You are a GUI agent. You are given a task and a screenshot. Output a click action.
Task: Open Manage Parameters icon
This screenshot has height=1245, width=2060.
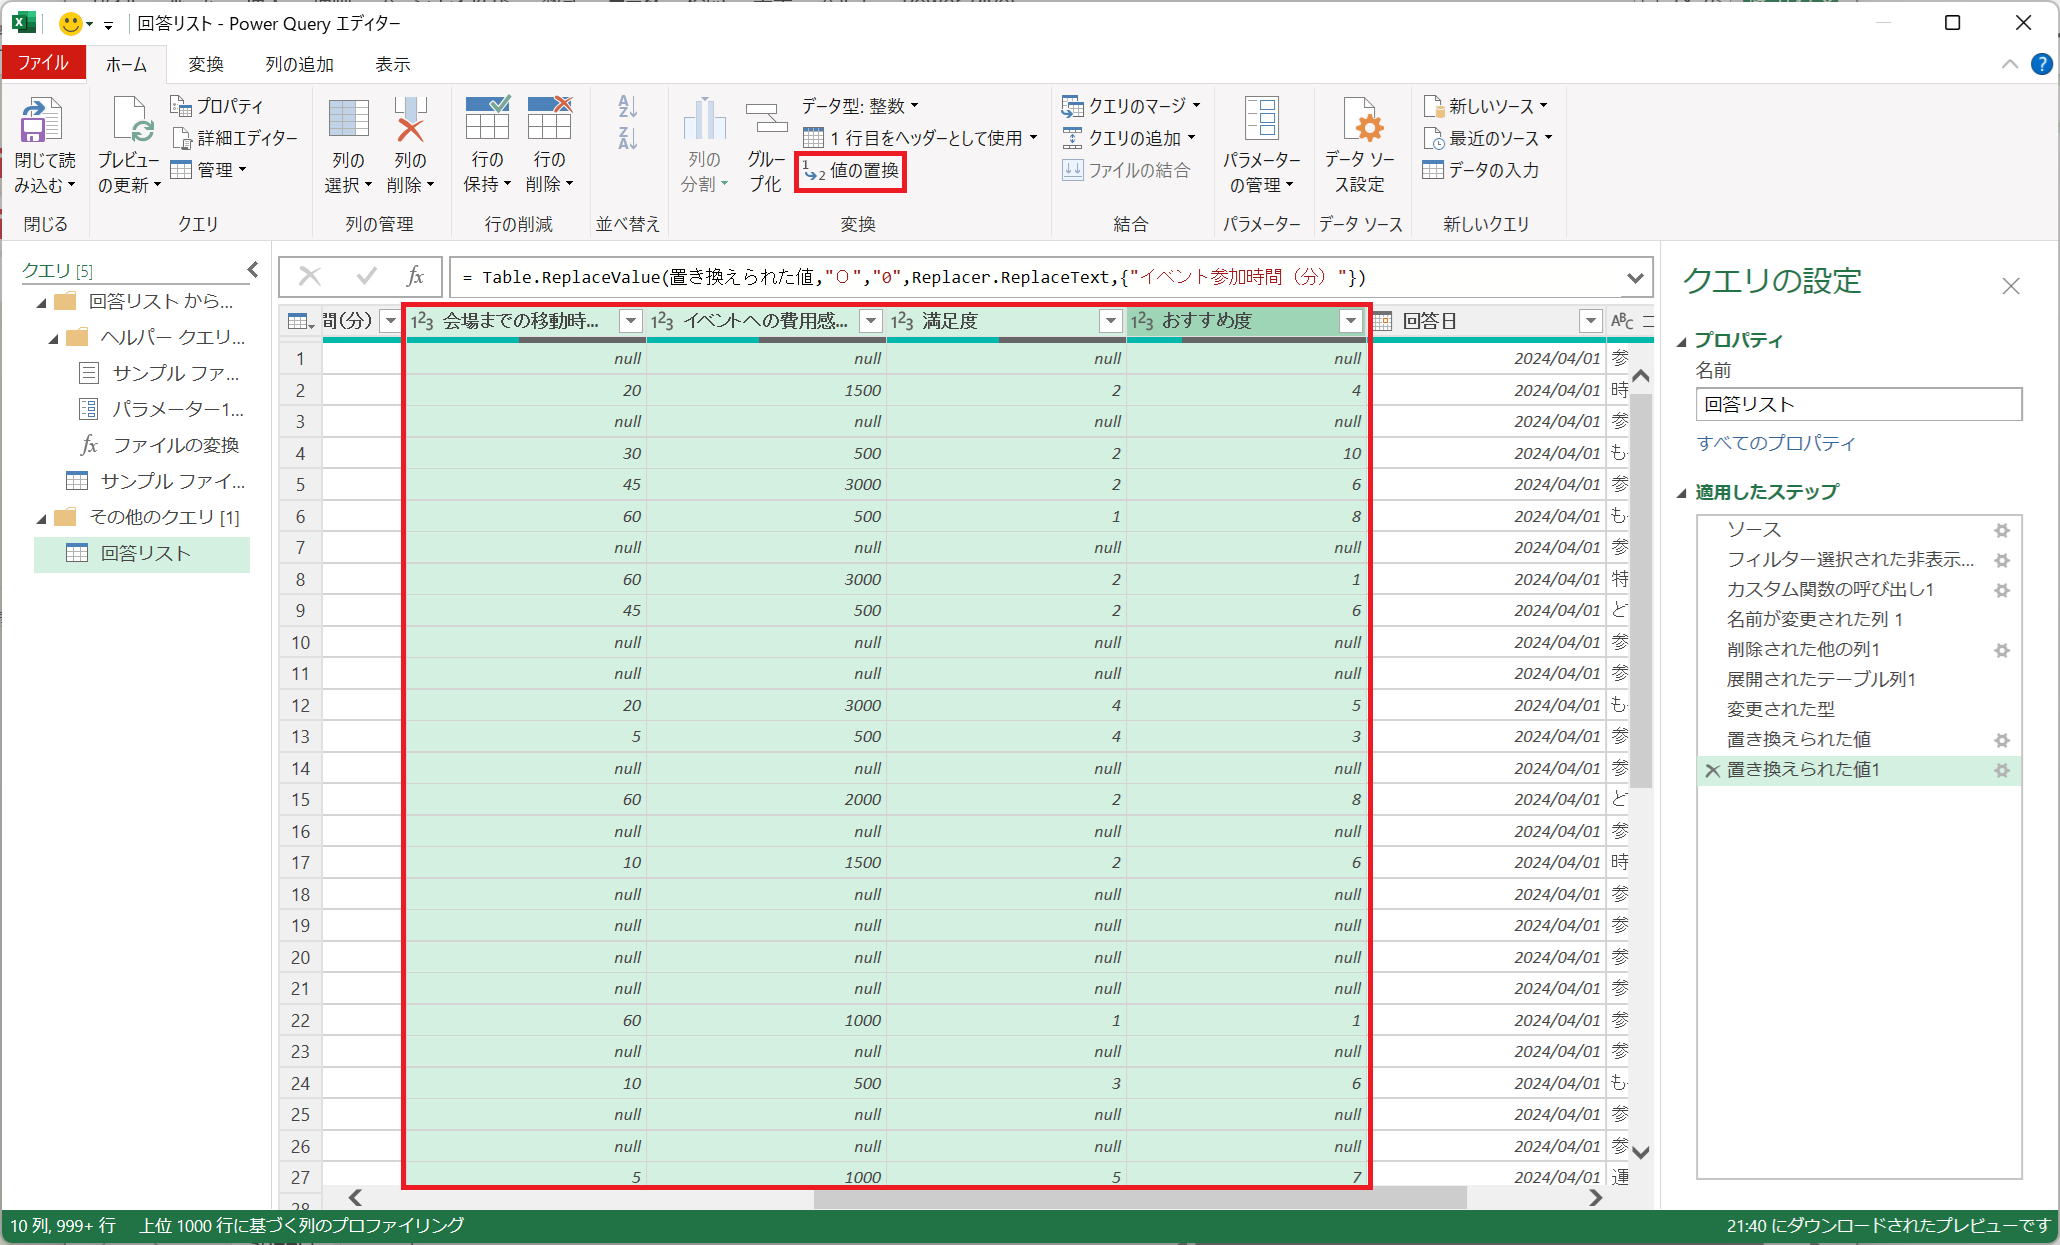[1261, 120]
